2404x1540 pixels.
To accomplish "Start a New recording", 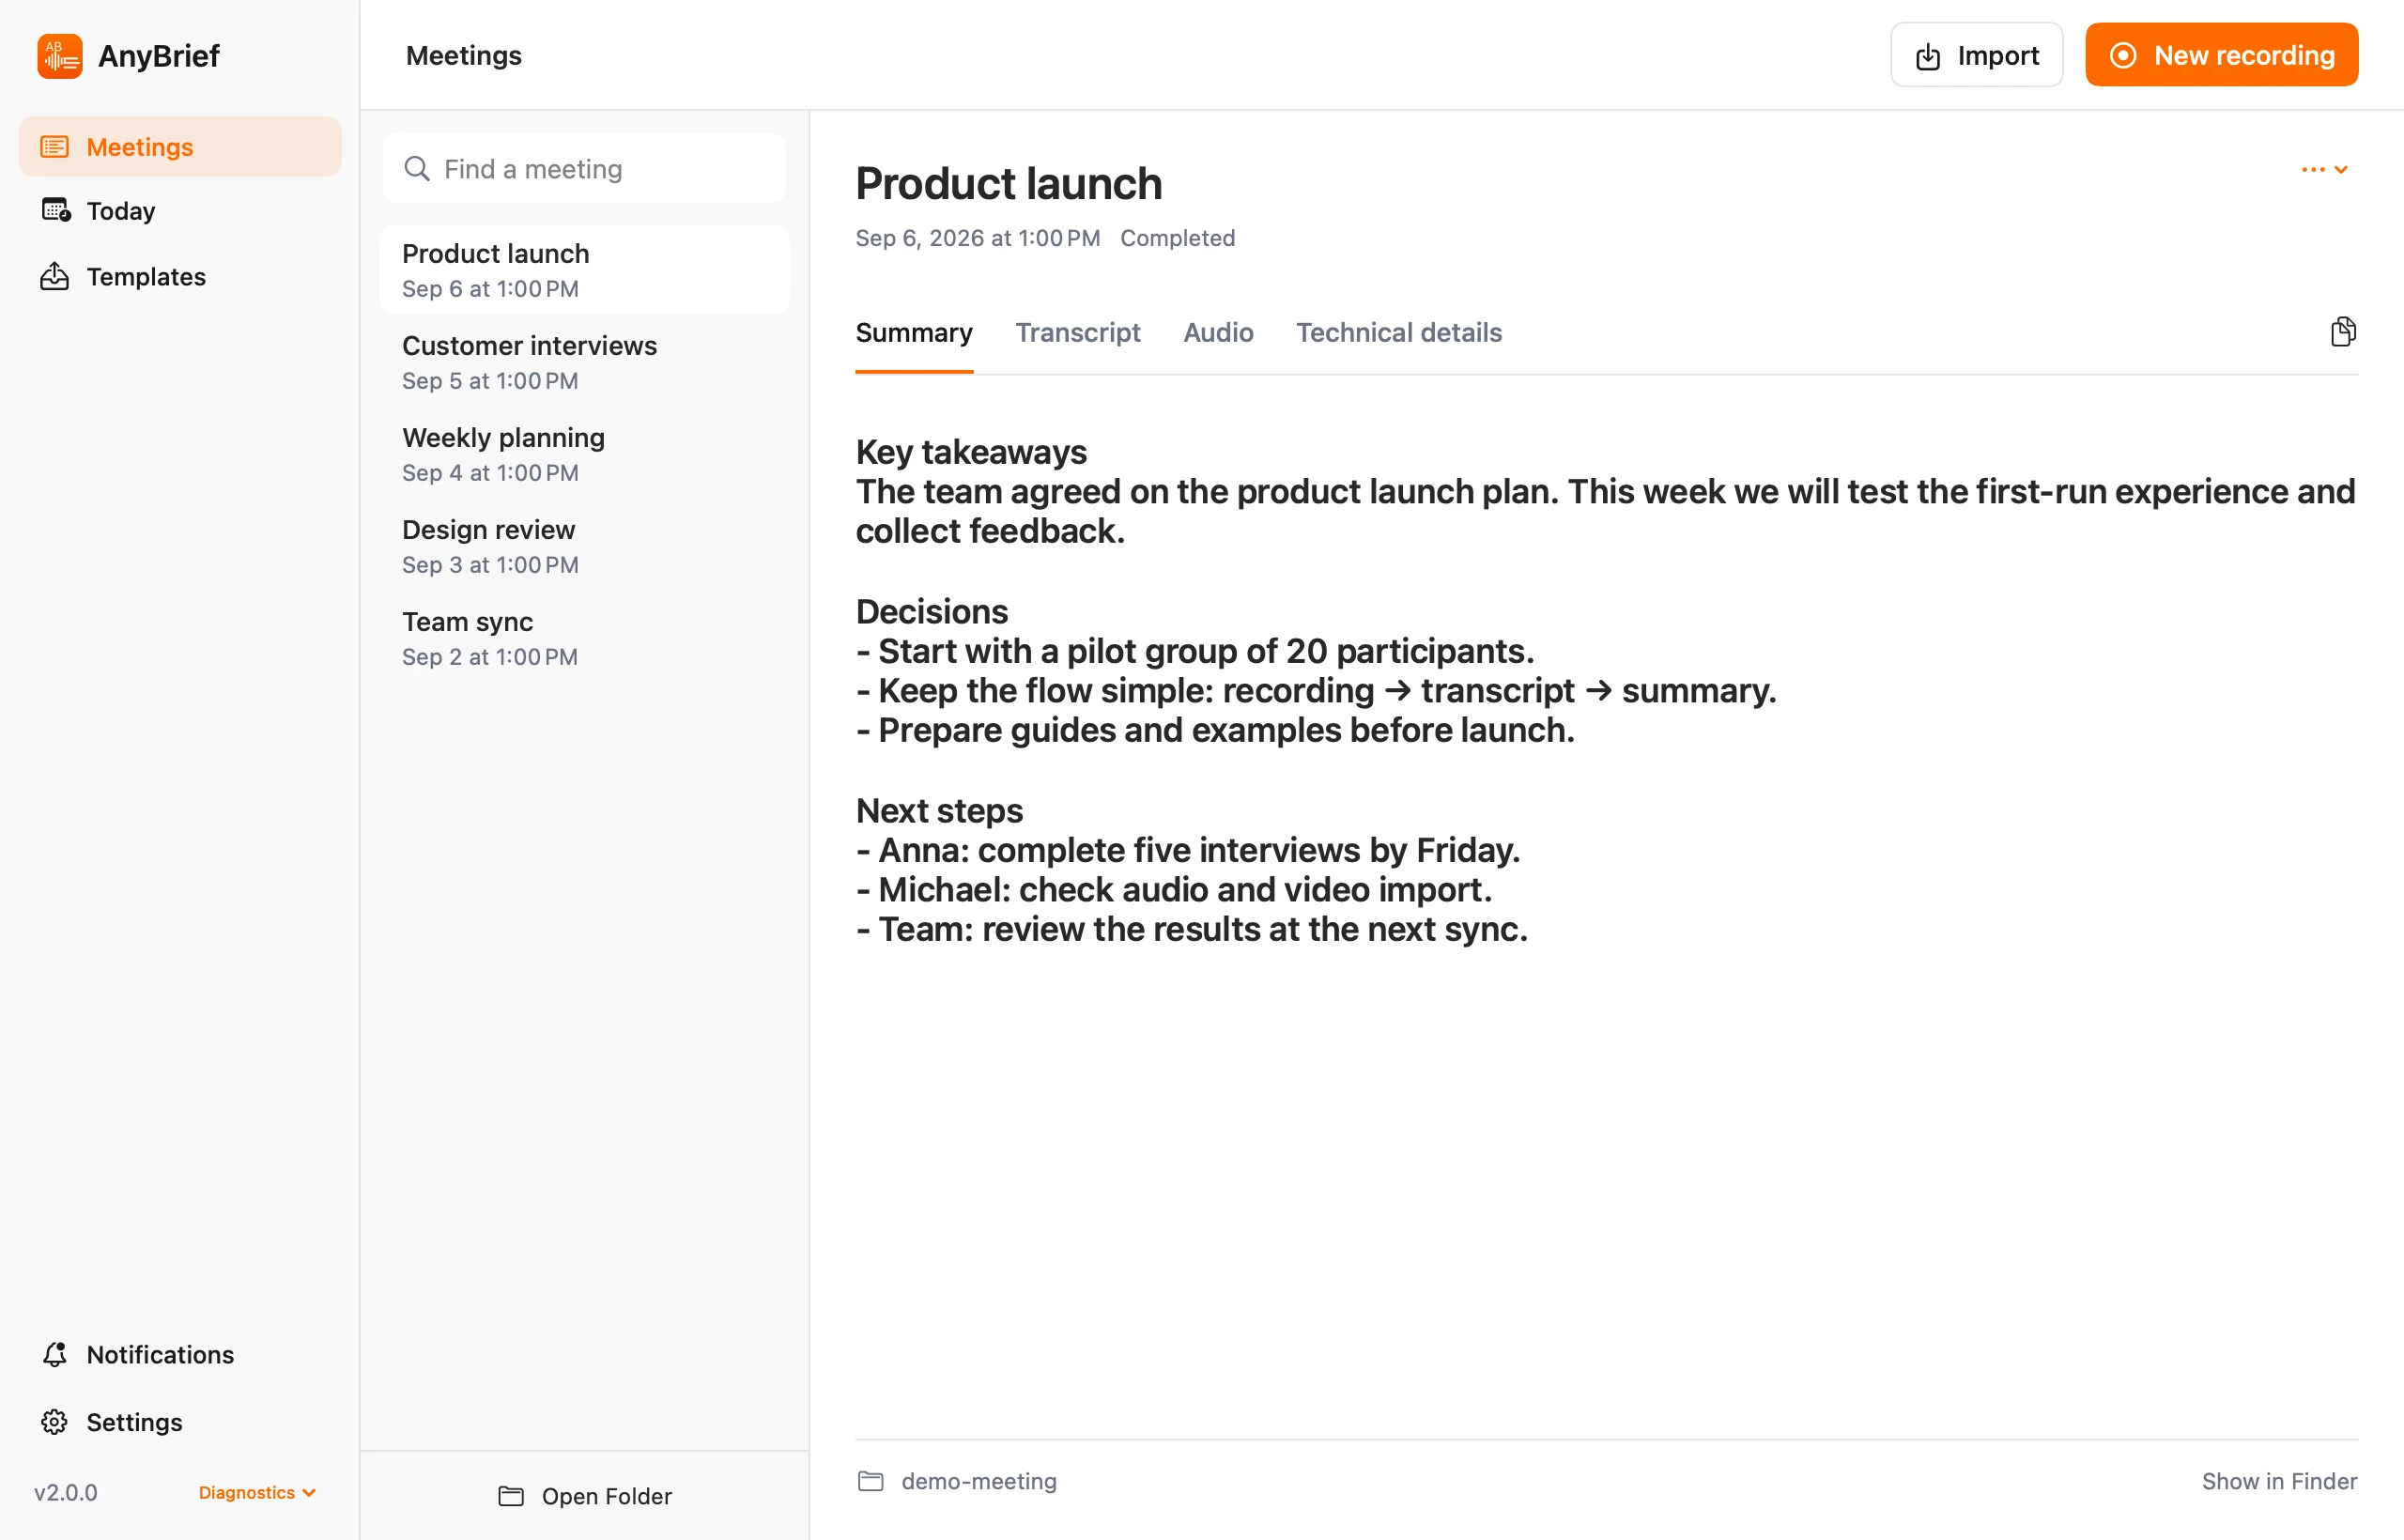I will coord(2221,55).
